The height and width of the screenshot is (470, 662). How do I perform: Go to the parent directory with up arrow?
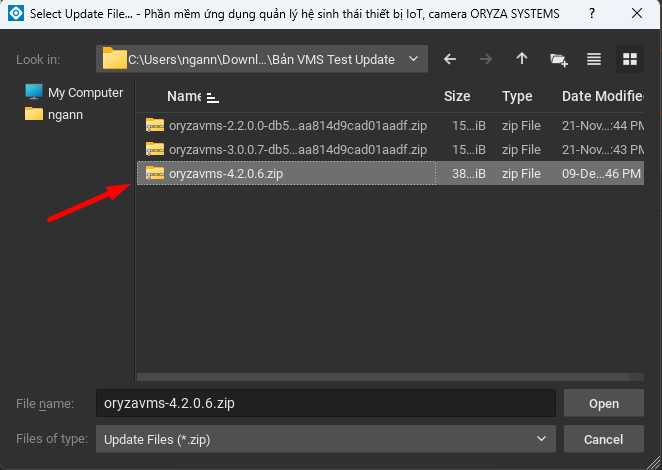[x=522, y=59]
